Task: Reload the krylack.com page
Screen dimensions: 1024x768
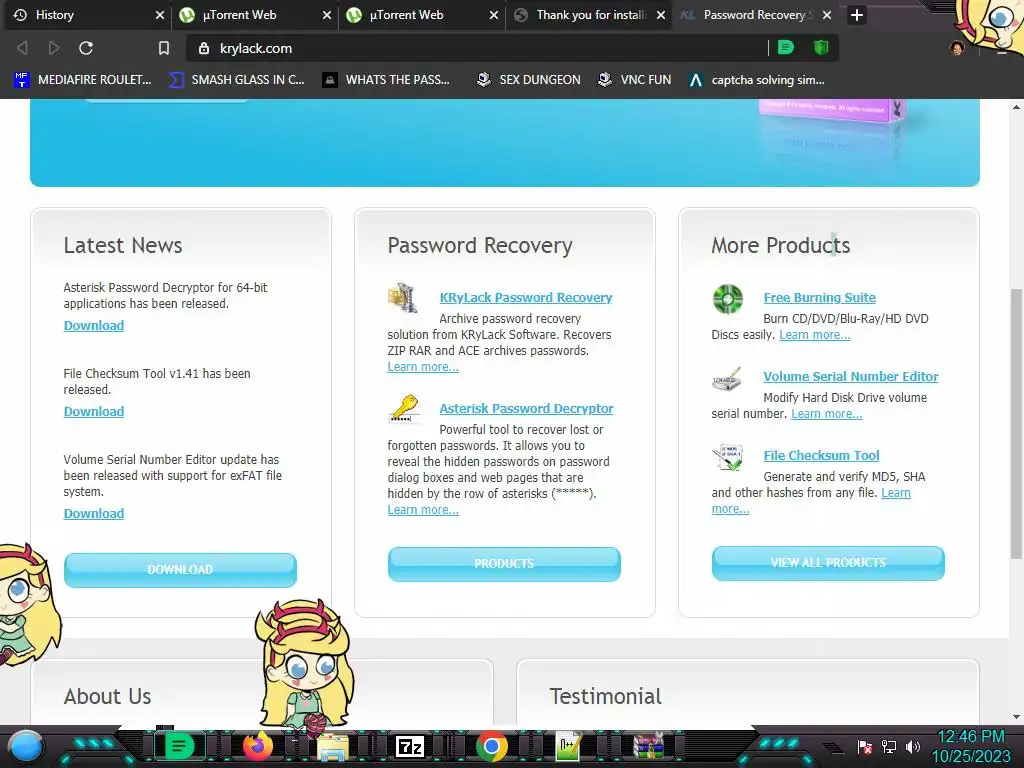Action: (86, 48)
